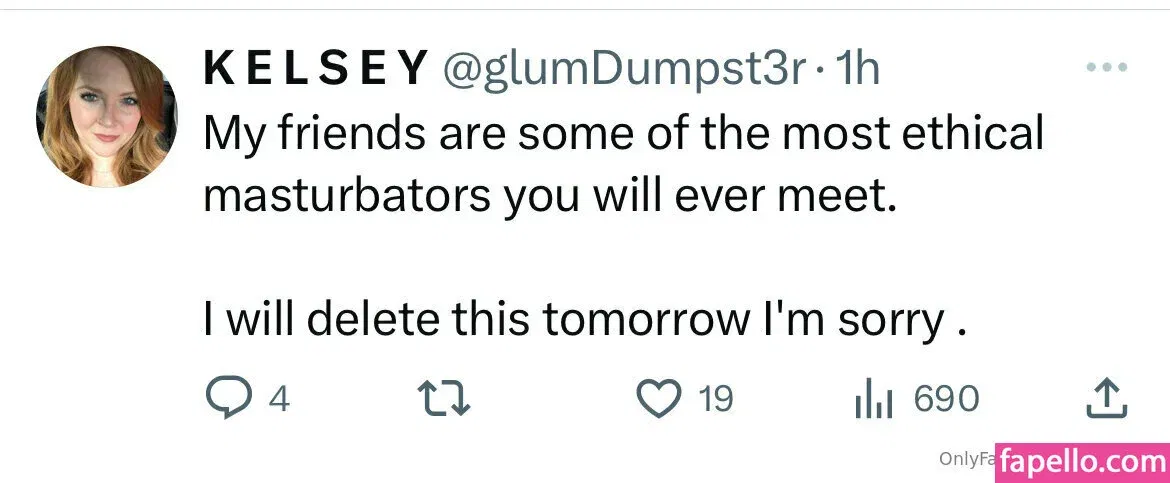Click the 1h timestamp
The image size is (1170, 483).
coord(856,69)
